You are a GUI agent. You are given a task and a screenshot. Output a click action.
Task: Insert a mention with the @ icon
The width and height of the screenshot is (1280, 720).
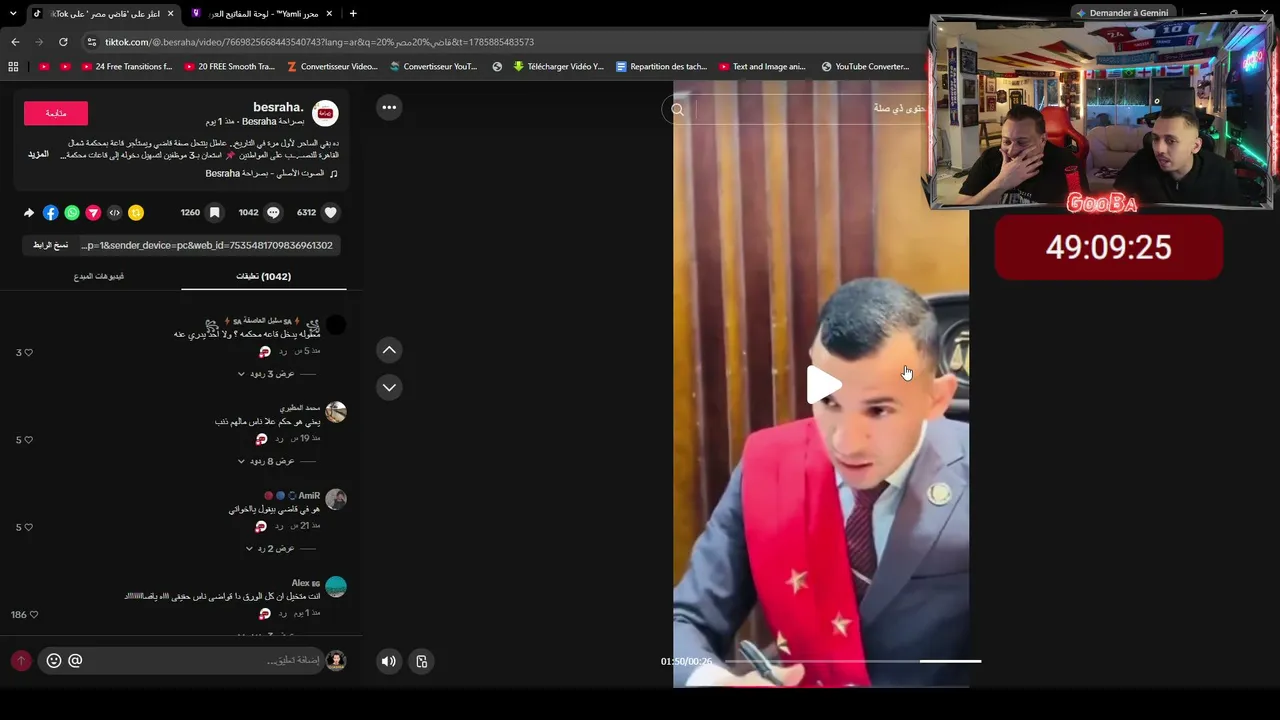[x=75, y=661]
